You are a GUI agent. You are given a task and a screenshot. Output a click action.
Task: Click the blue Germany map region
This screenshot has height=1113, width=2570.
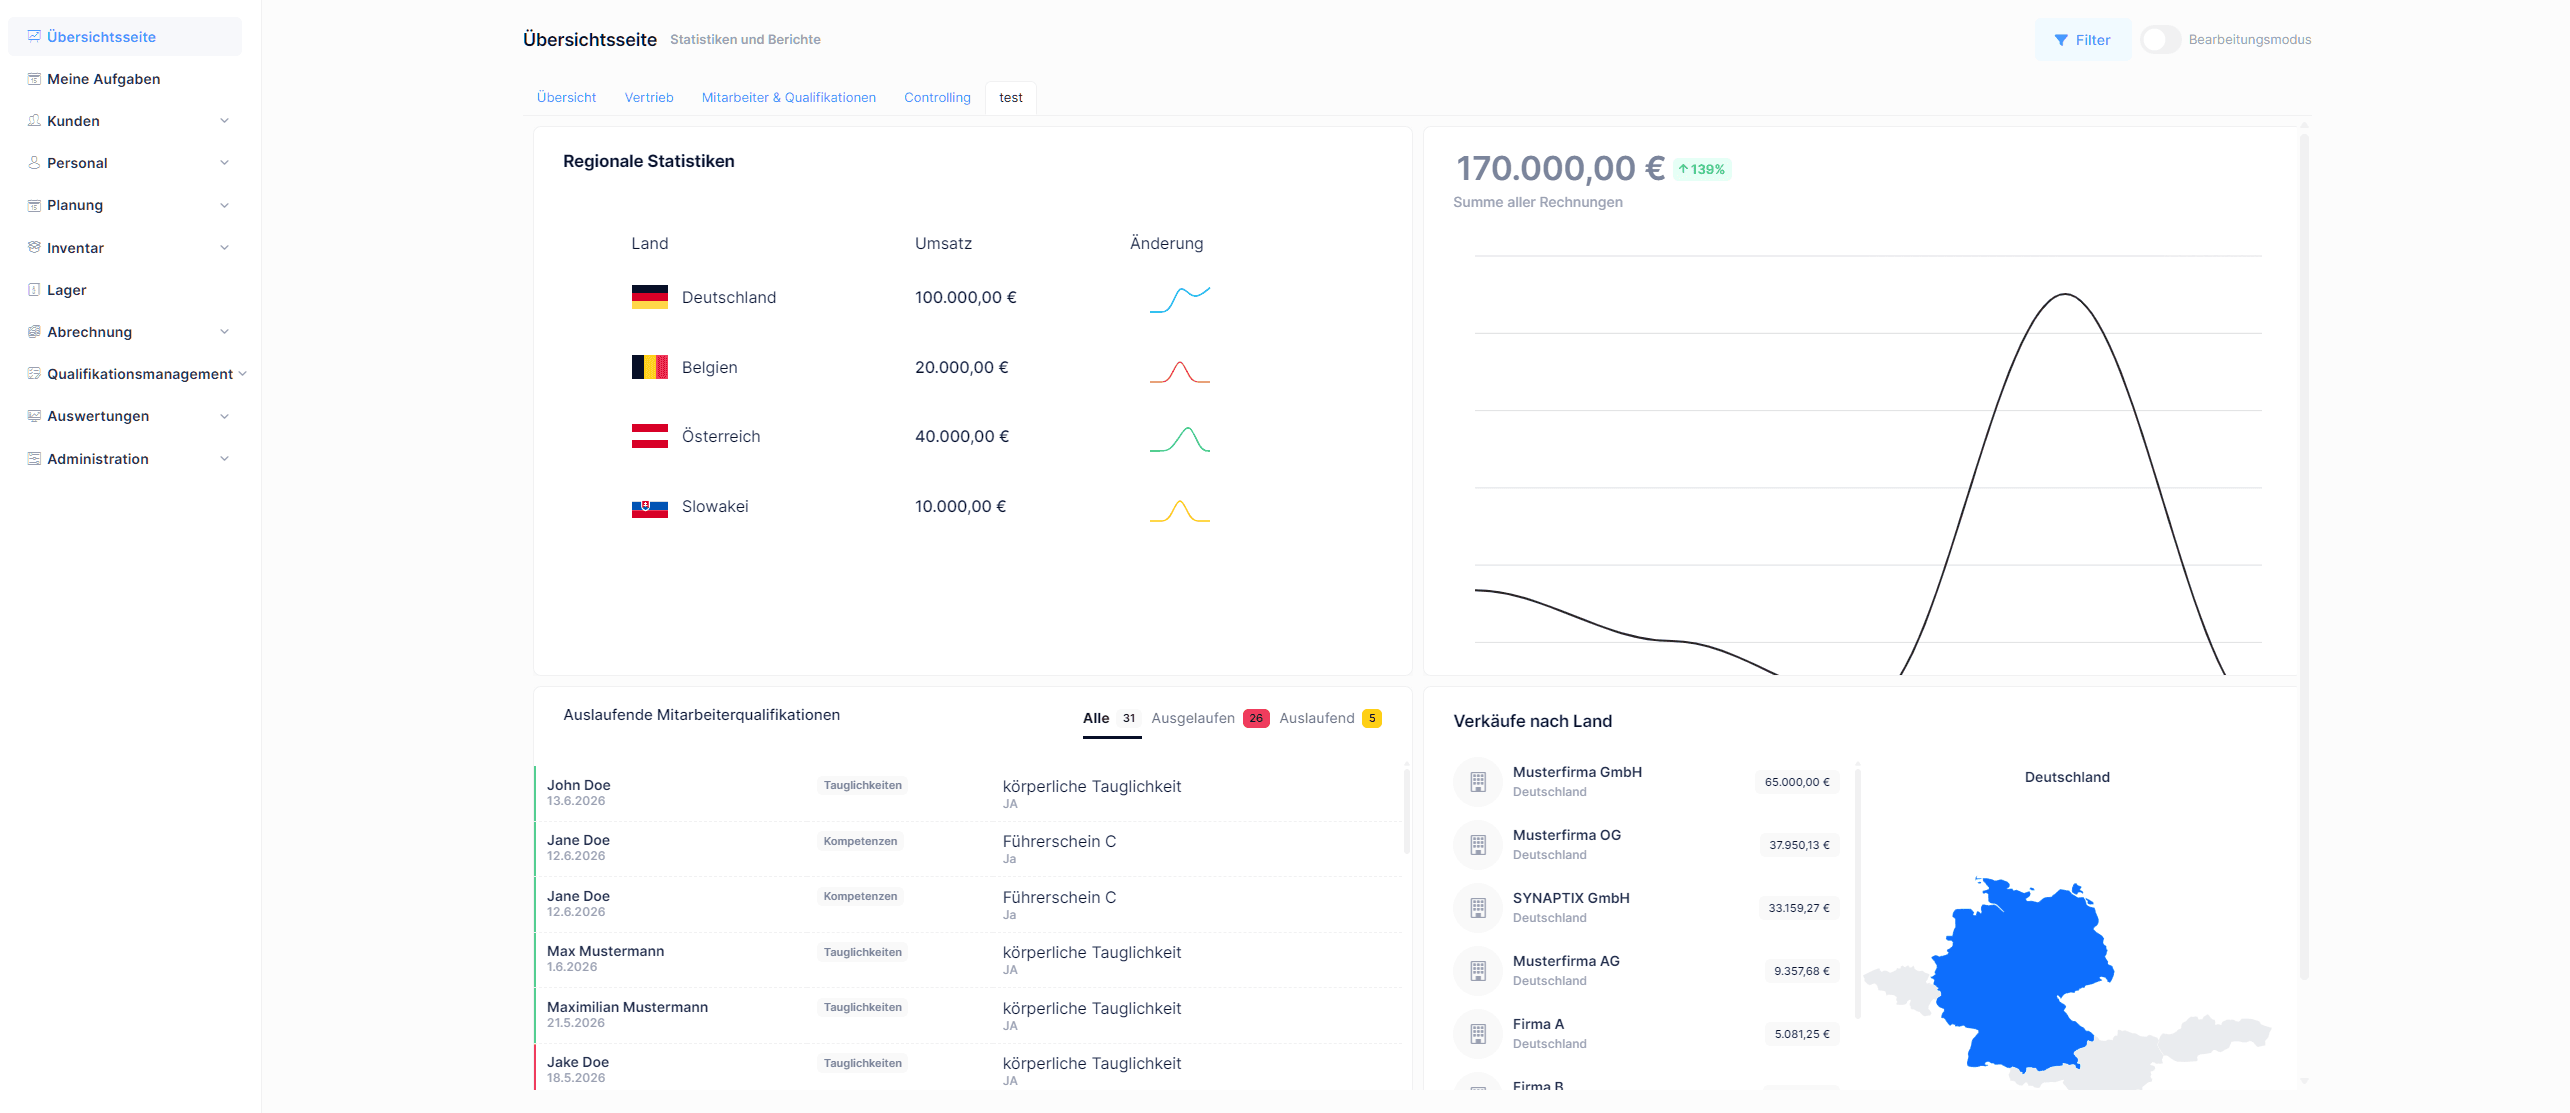(x=2020, y=975)
